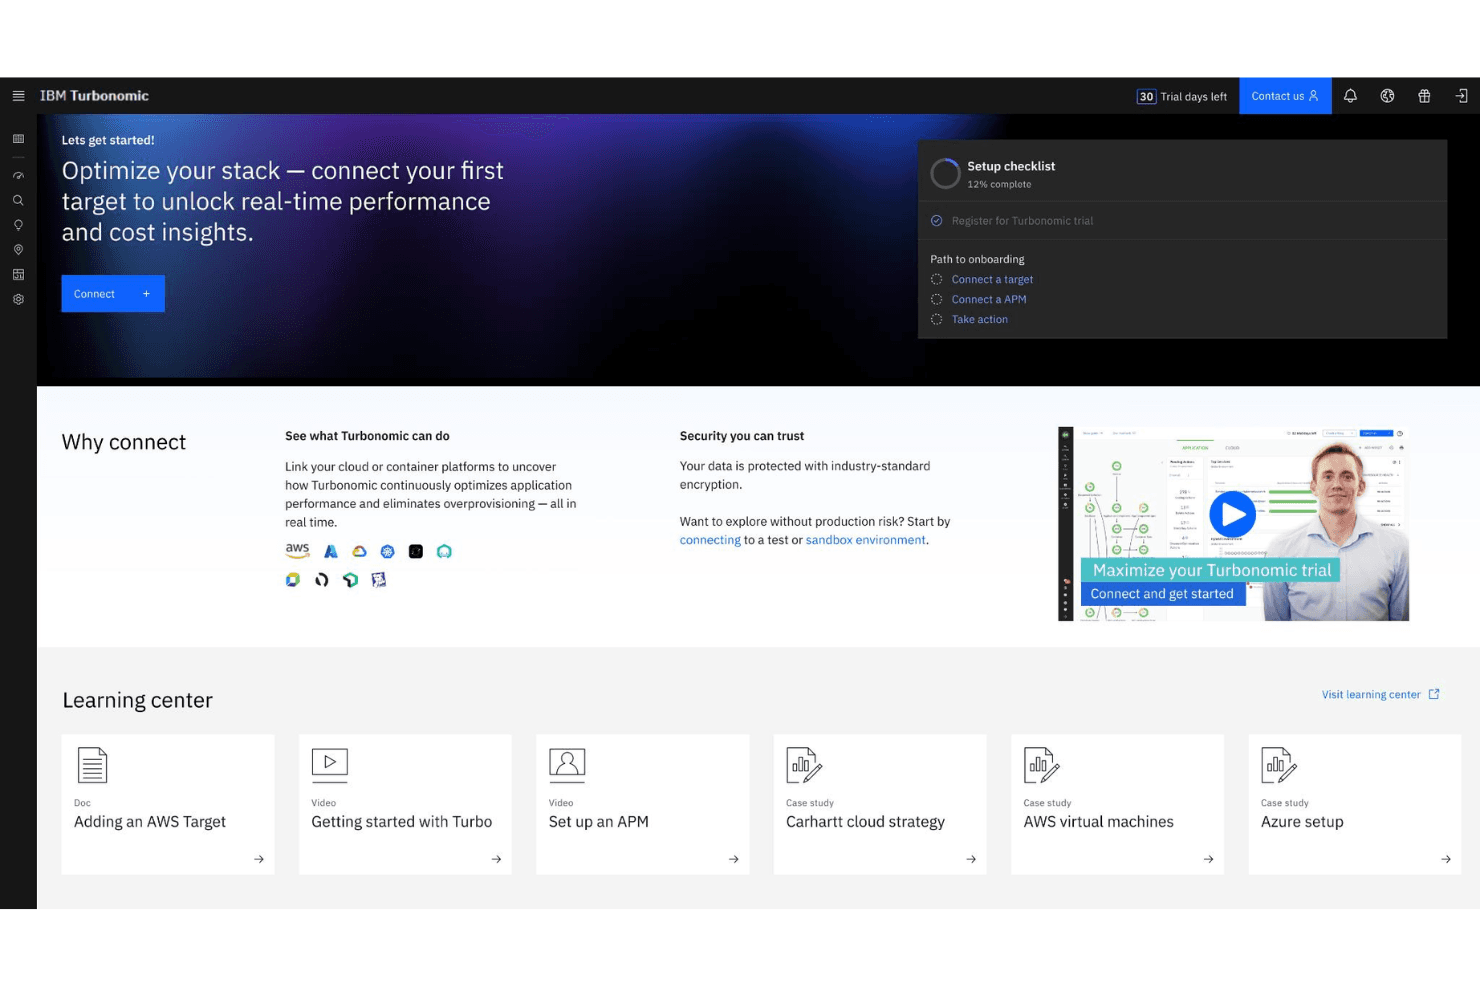
Task: Click the 30 Trial days left indicator
Action: click(1182, 97)
